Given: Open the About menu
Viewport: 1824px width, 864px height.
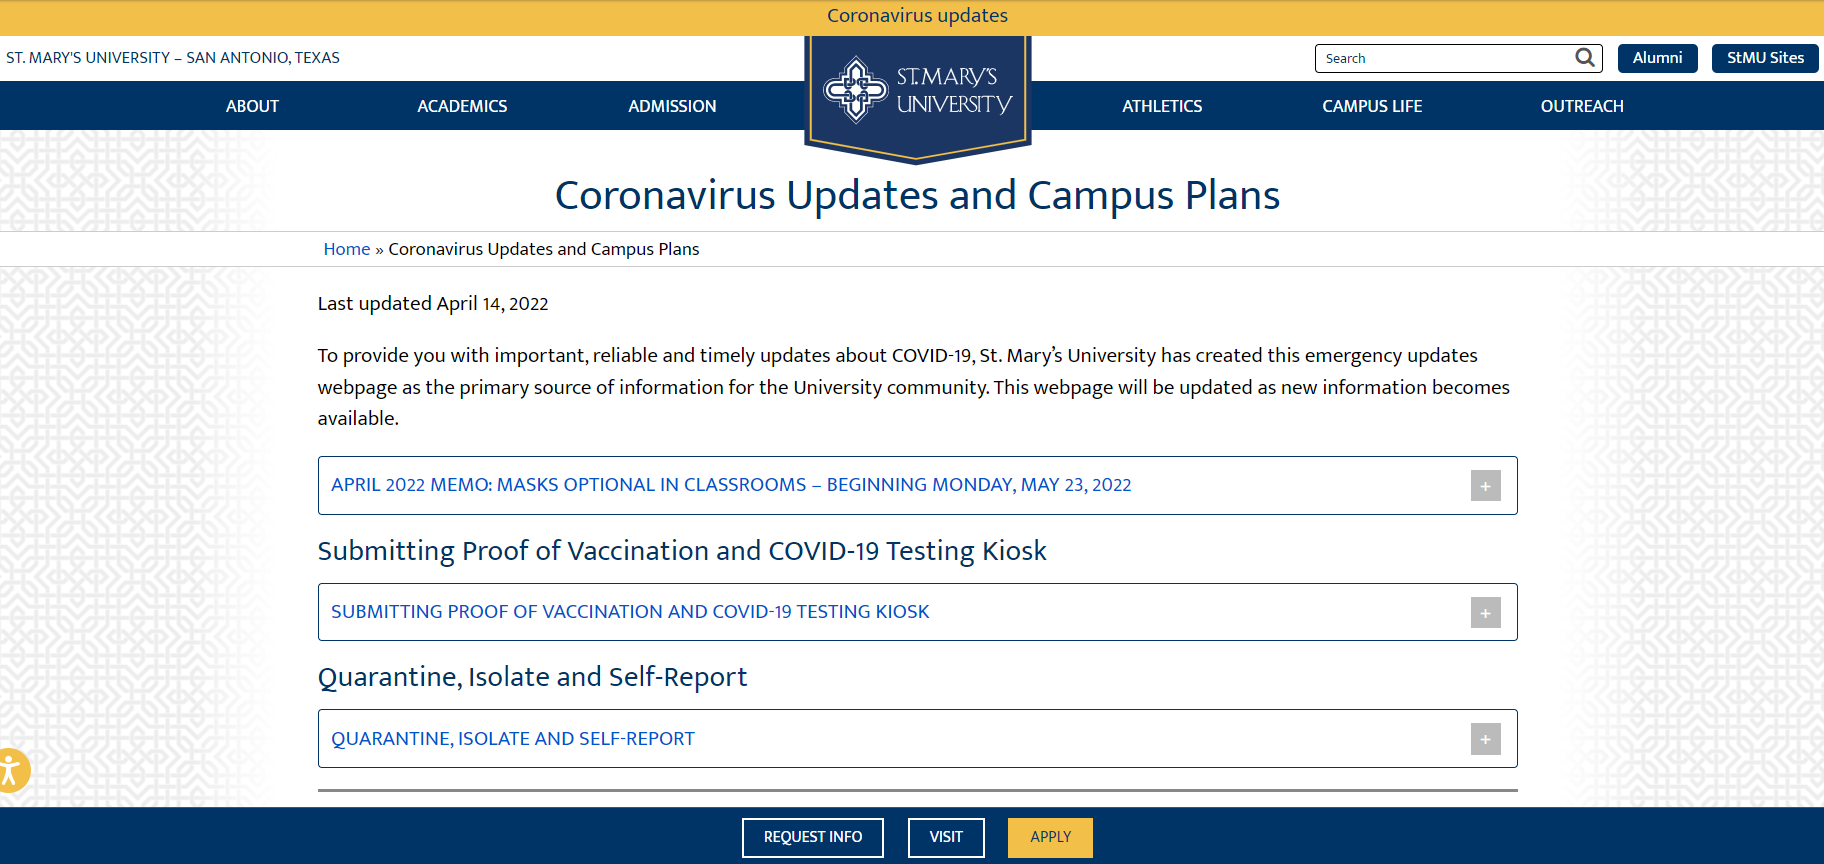Looking at the screenshot, I should pos(252,106).
